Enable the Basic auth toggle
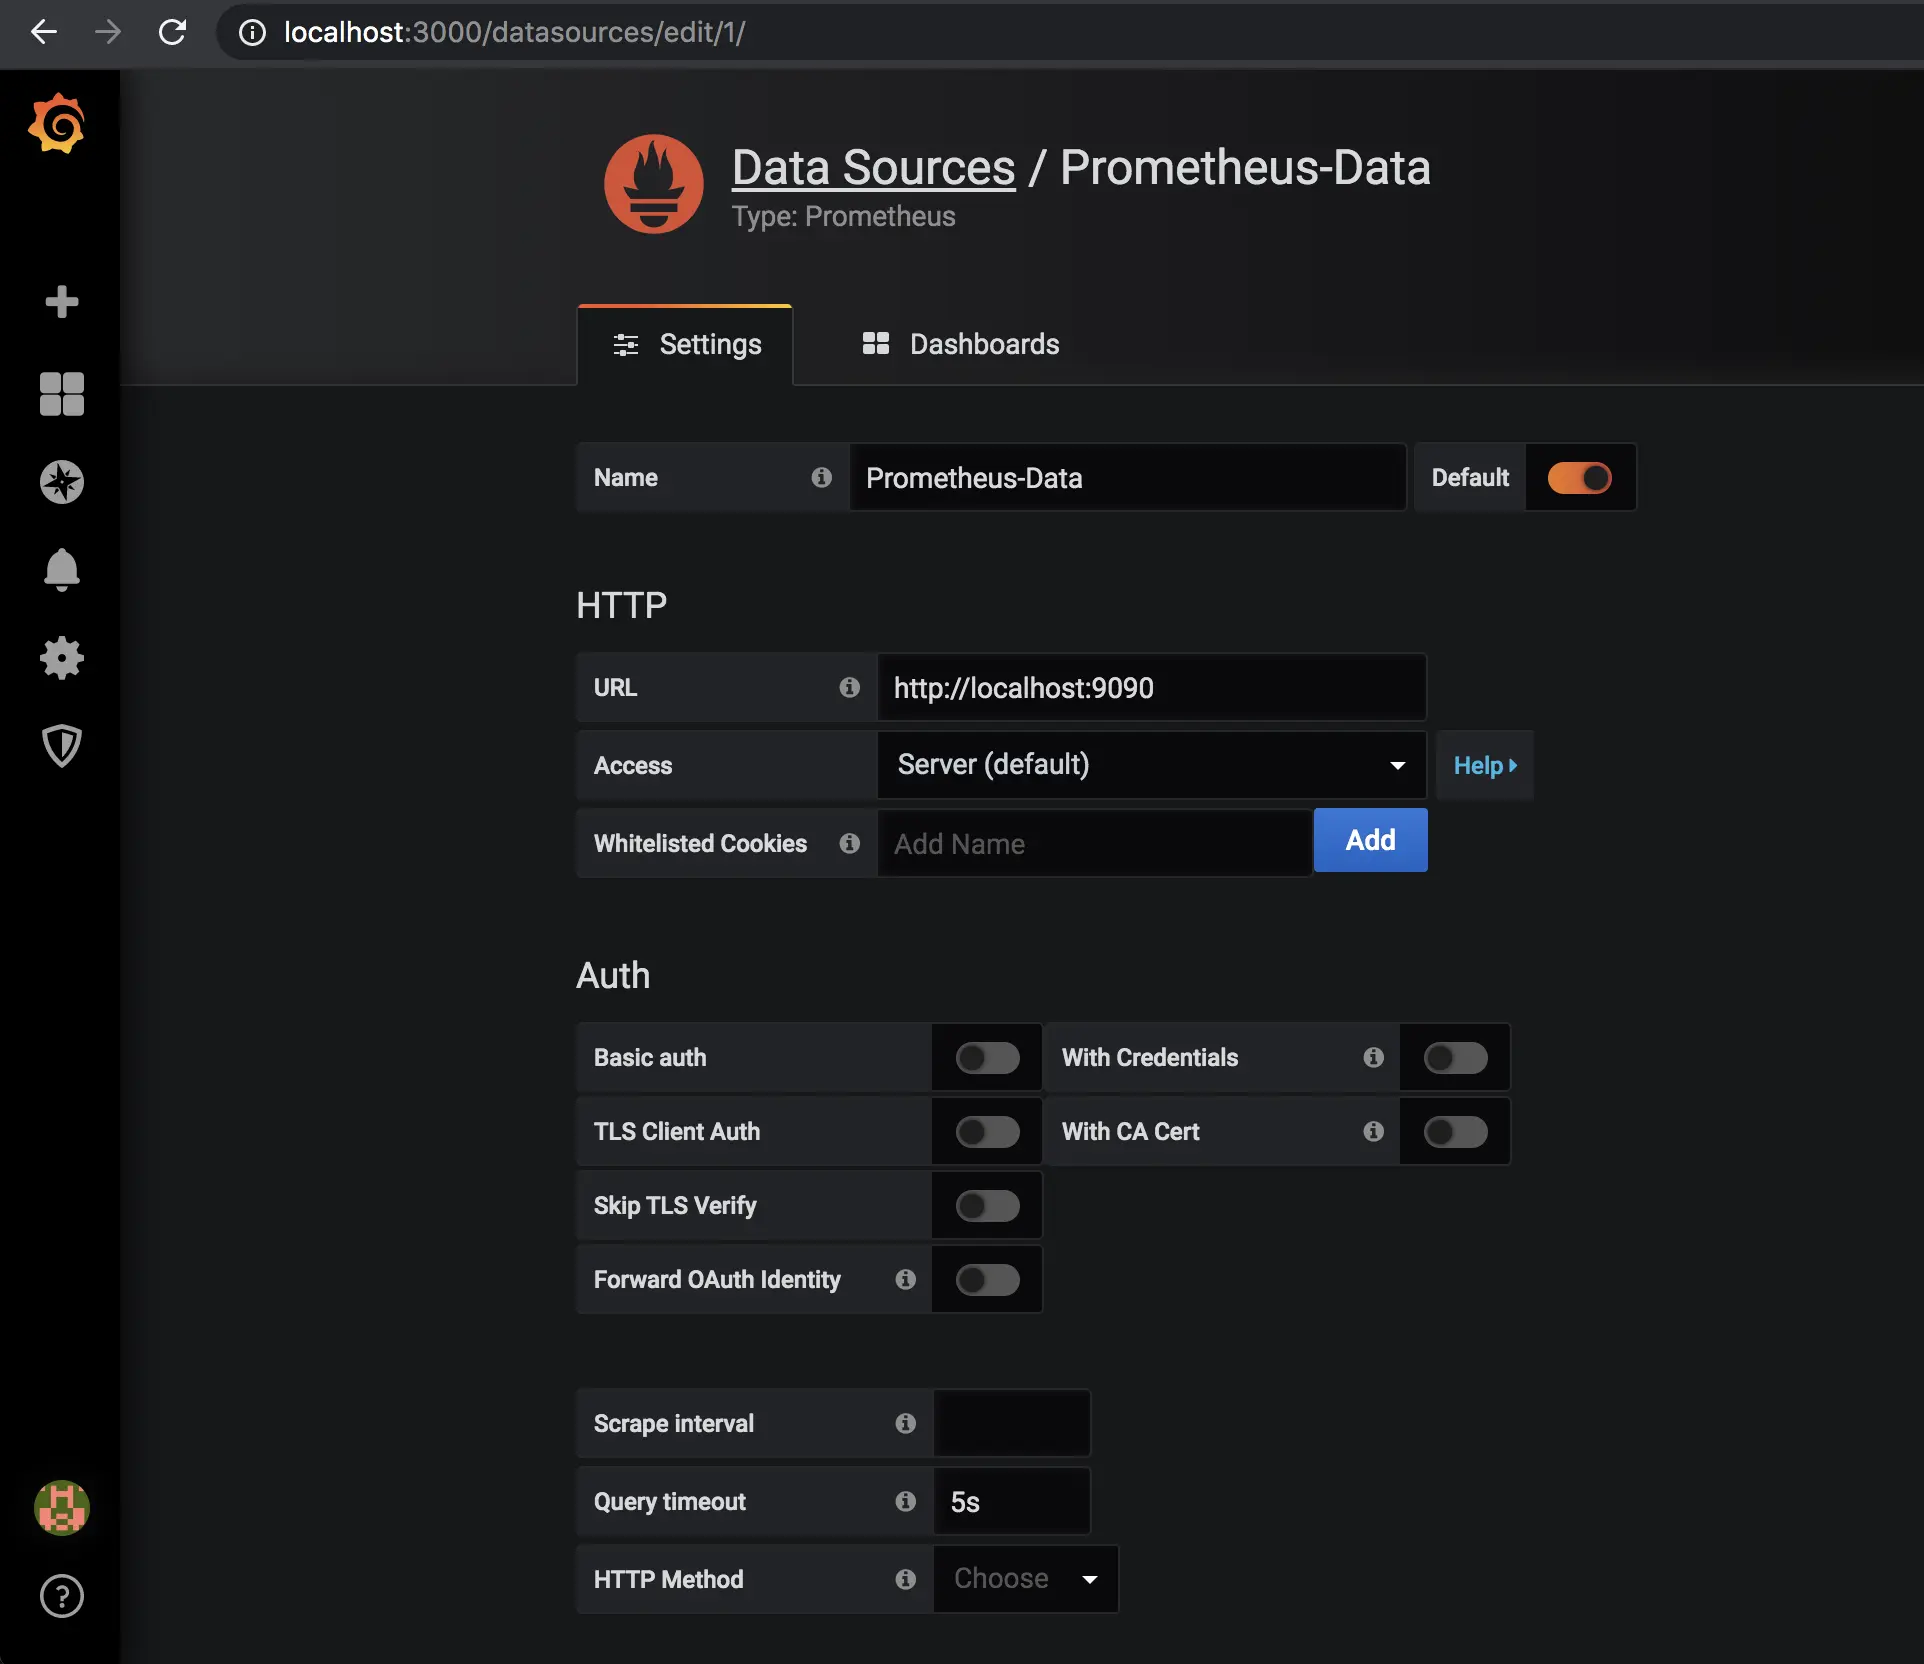This screenshot has height=1664, width=1924. [988, 1057]
